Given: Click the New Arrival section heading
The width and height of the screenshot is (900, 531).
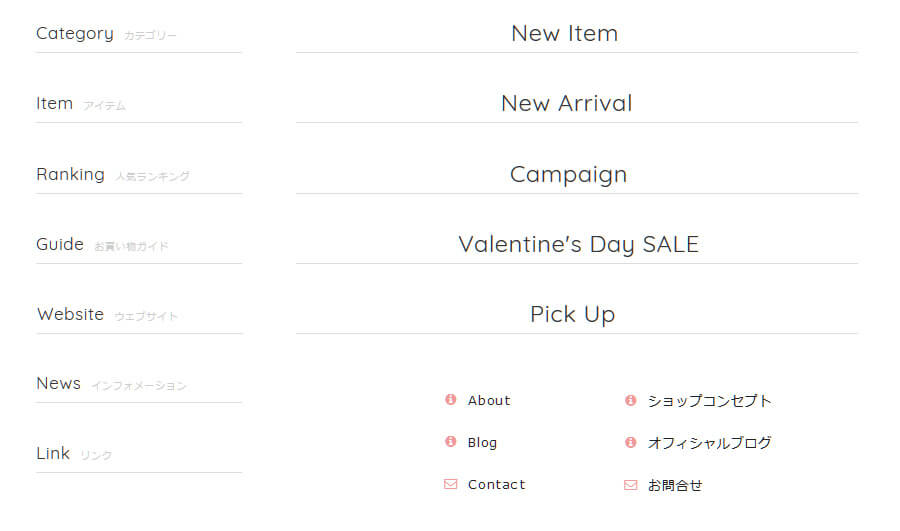Looking at the screenshot, I should pyautogui.click(x=566, y=103).
